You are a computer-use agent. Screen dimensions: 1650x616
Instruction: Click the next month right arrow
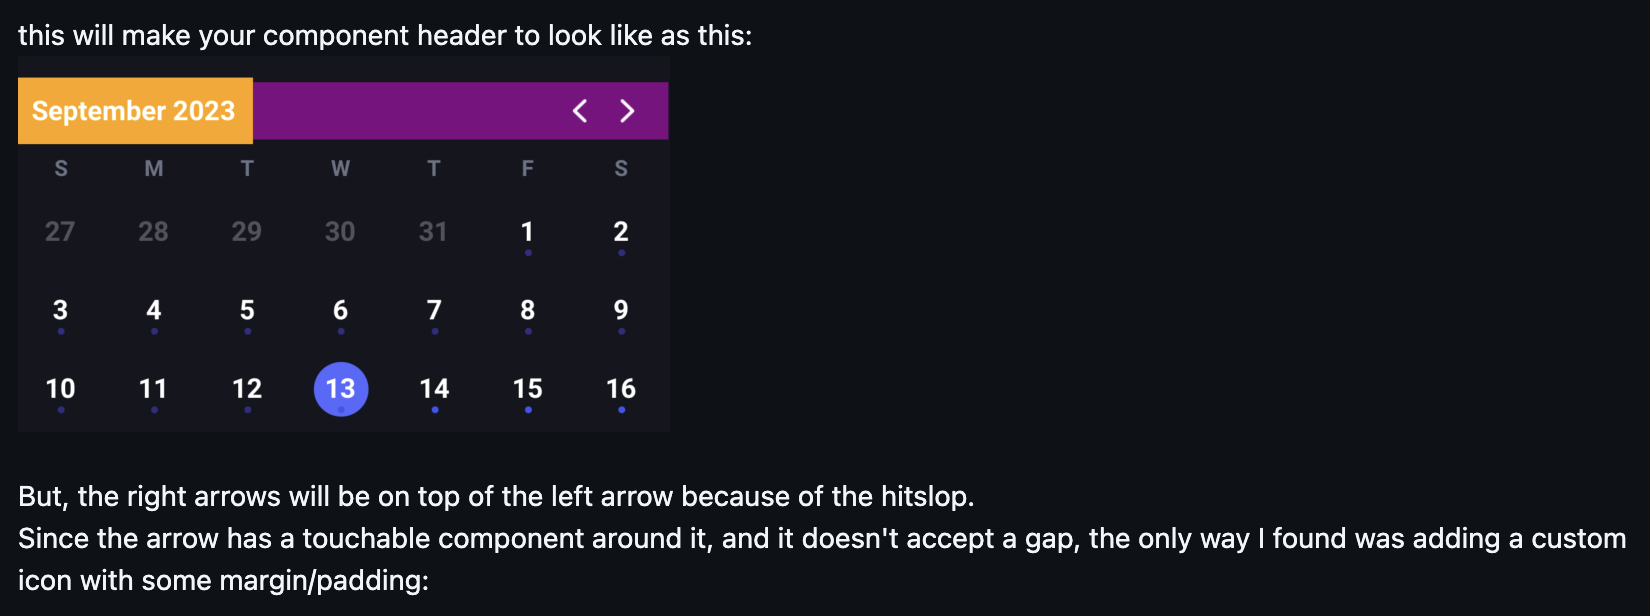tap(627, 111)
